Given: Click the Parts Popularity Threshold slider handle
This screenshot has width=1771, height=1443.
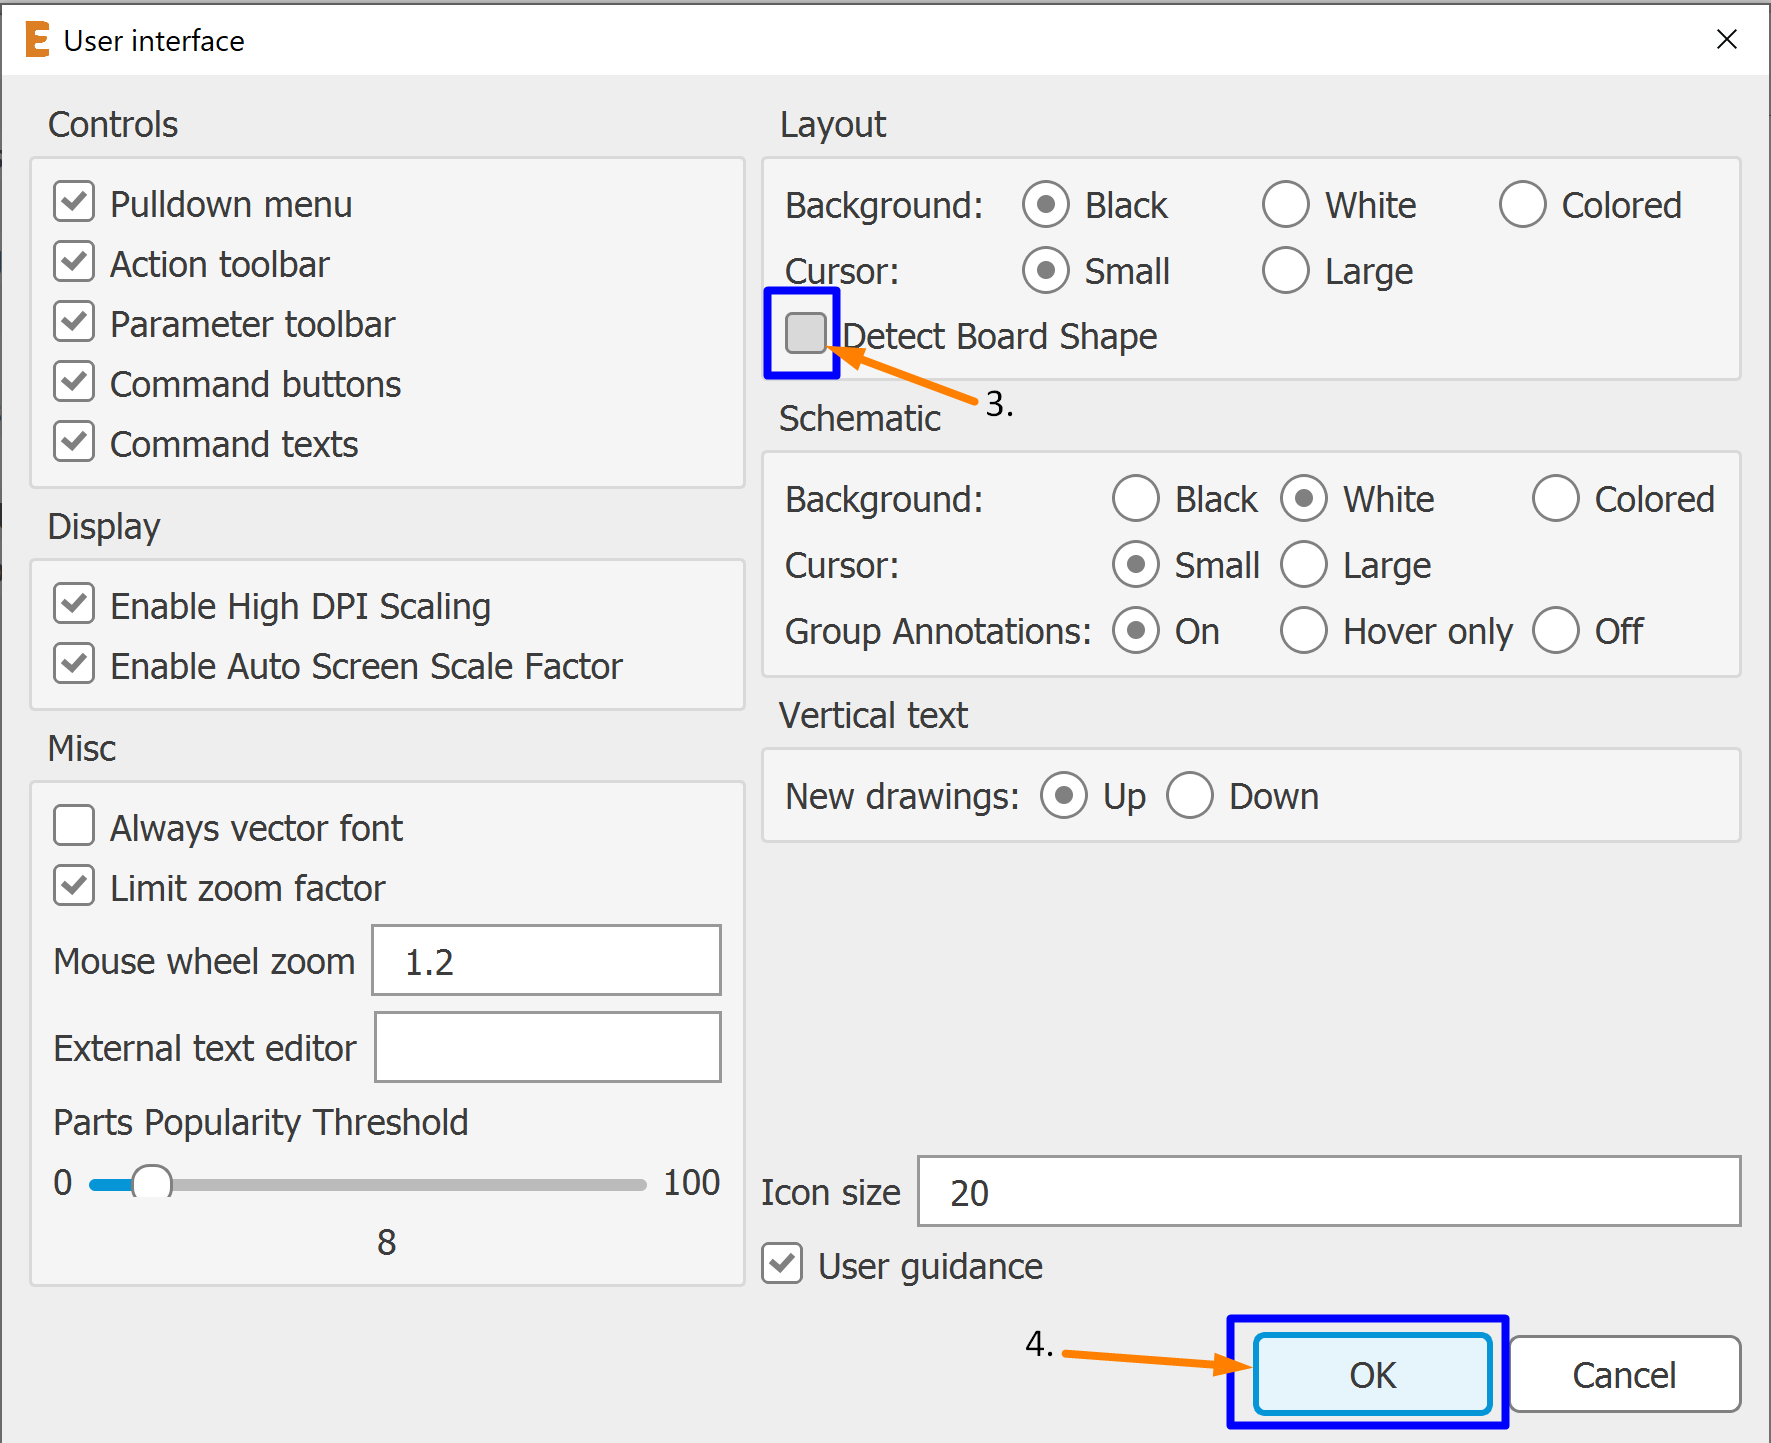Looking at the screenshot, I should pyautogui.click(x=152, y=1183).
